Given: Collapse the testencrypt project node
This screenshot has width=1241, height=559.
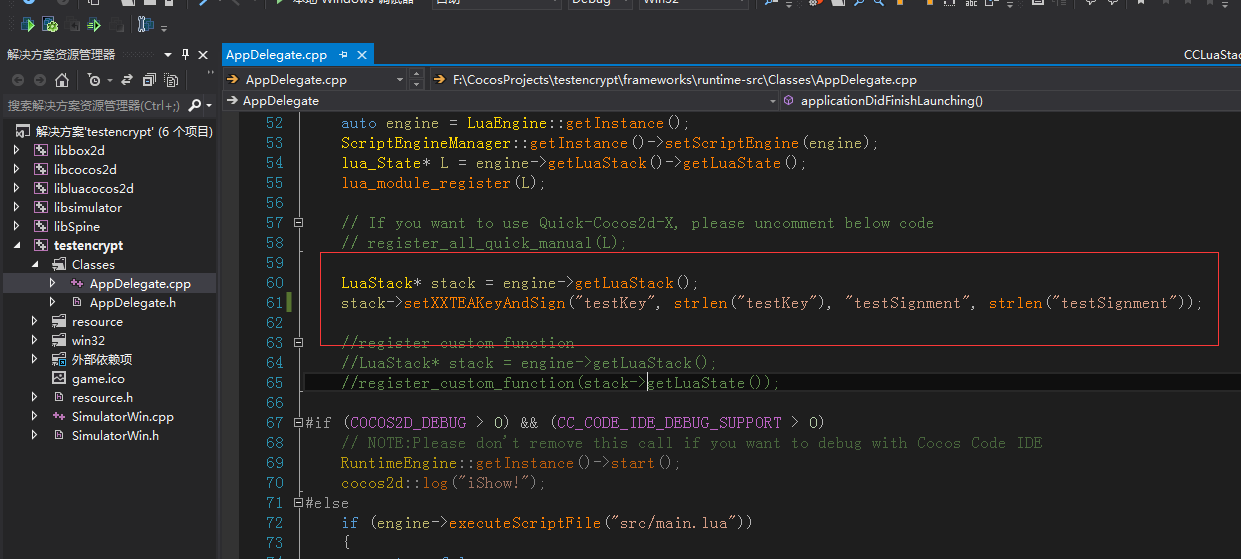Looking at the screenshot, I should coord(15,245).
